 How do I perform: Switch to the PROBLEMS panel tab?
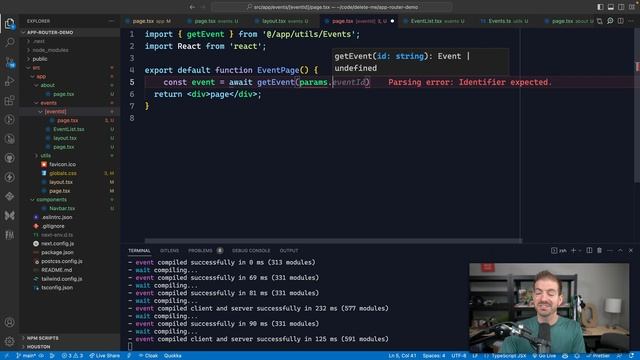[205, 251]
